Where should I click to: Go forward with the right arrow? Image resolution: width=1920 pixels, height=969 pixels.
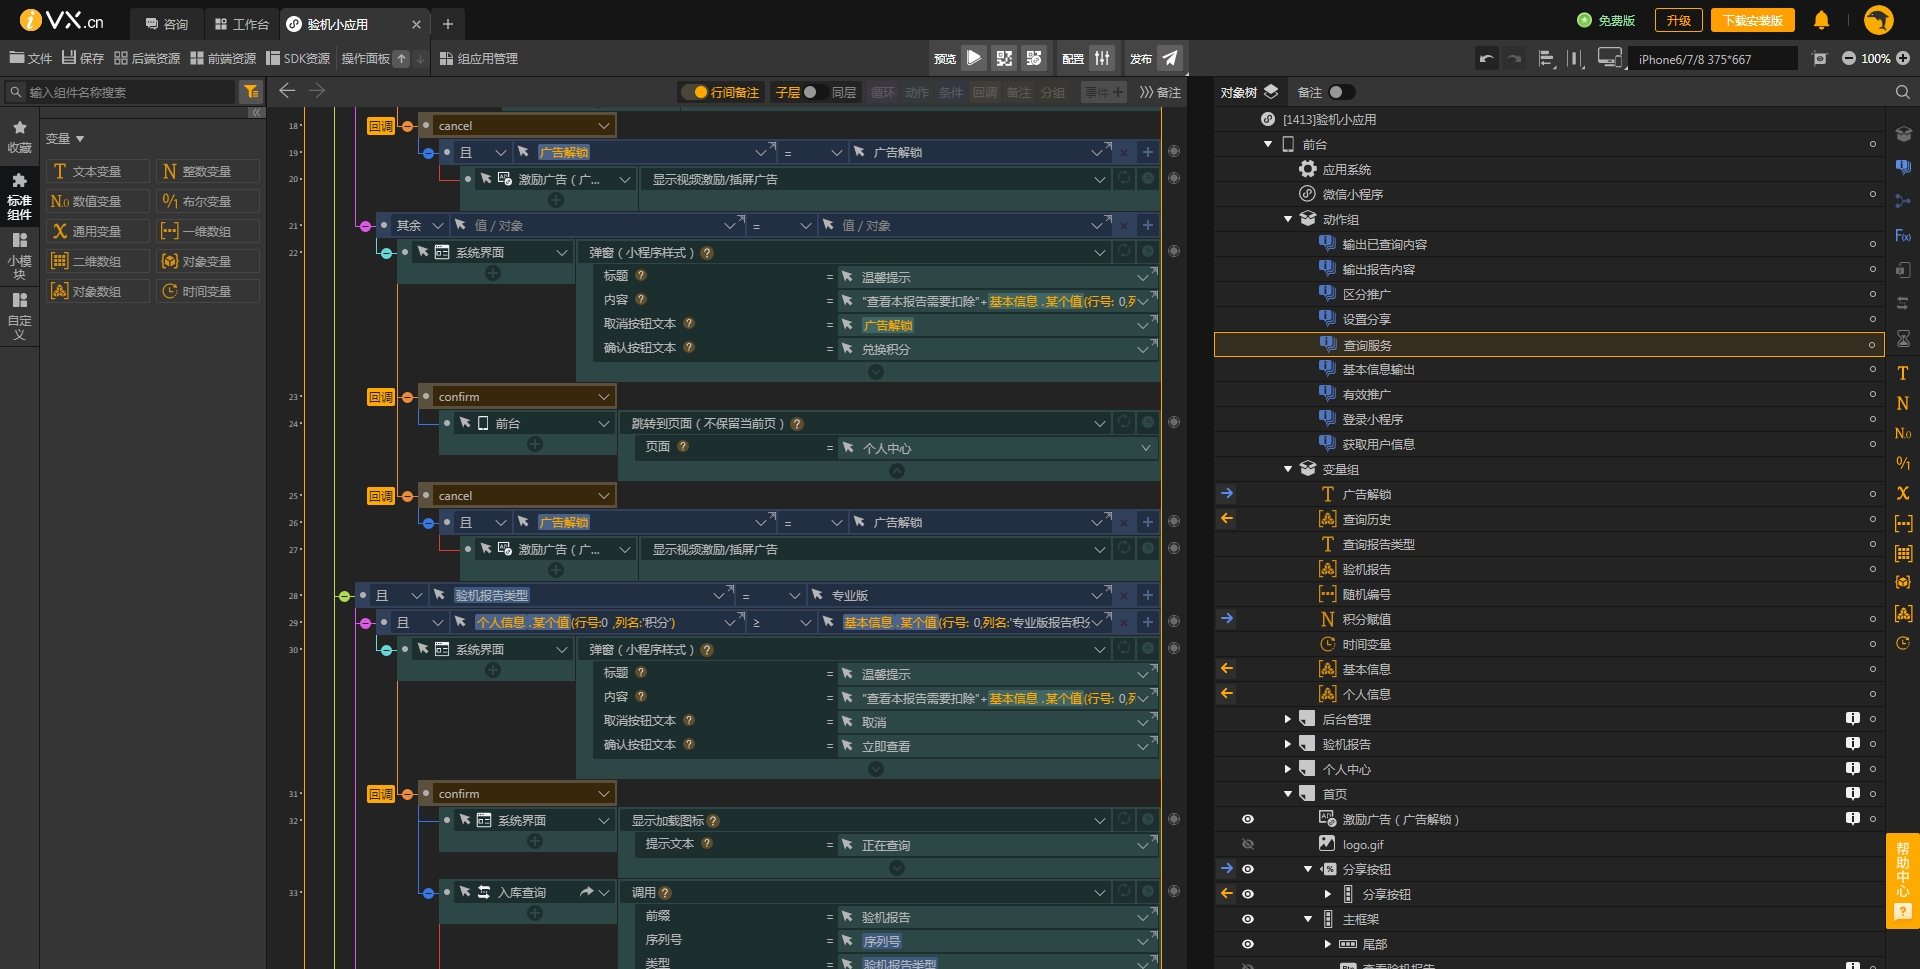tap(317, 91)
